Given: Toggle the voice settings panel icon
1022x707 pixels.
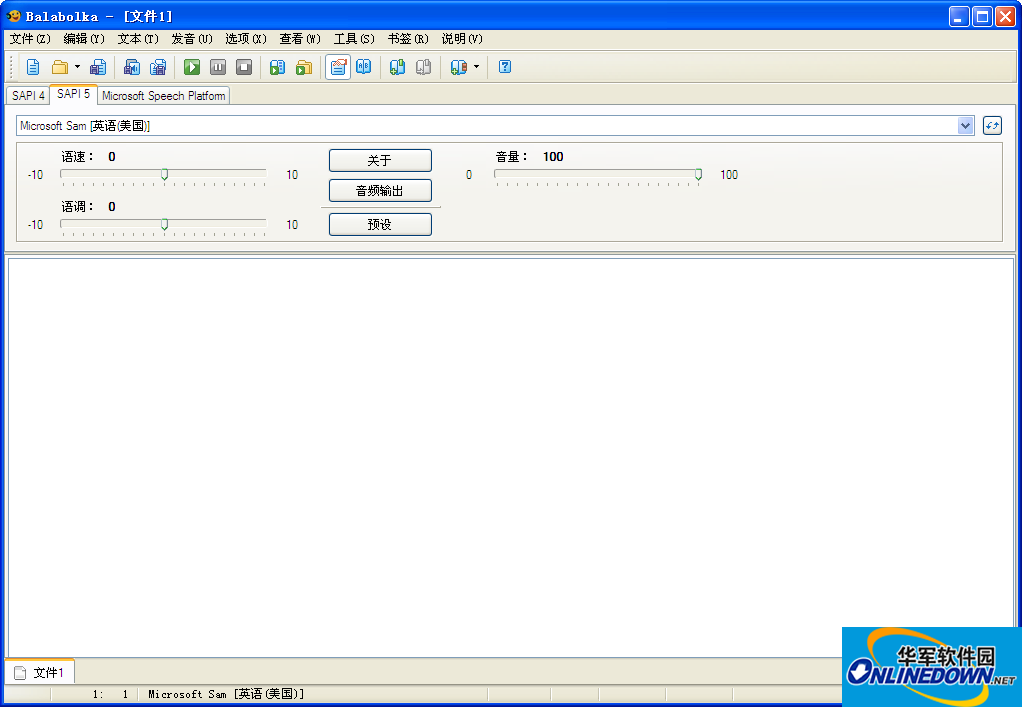Looking at the screenshot, I should 338,67.
